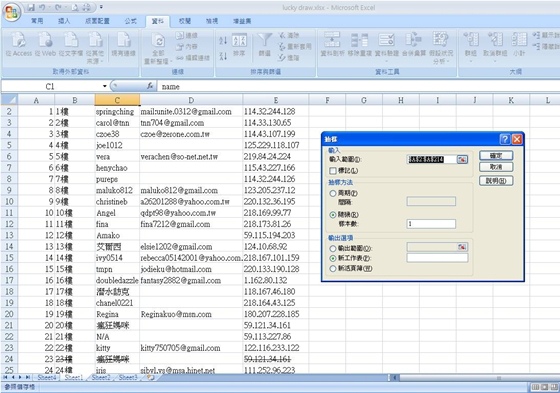Image resolution: width=560 pixels, height=393 pixels.
Task: Switch to the 公式 Formulas tab
Action: [x=131, y=21]
